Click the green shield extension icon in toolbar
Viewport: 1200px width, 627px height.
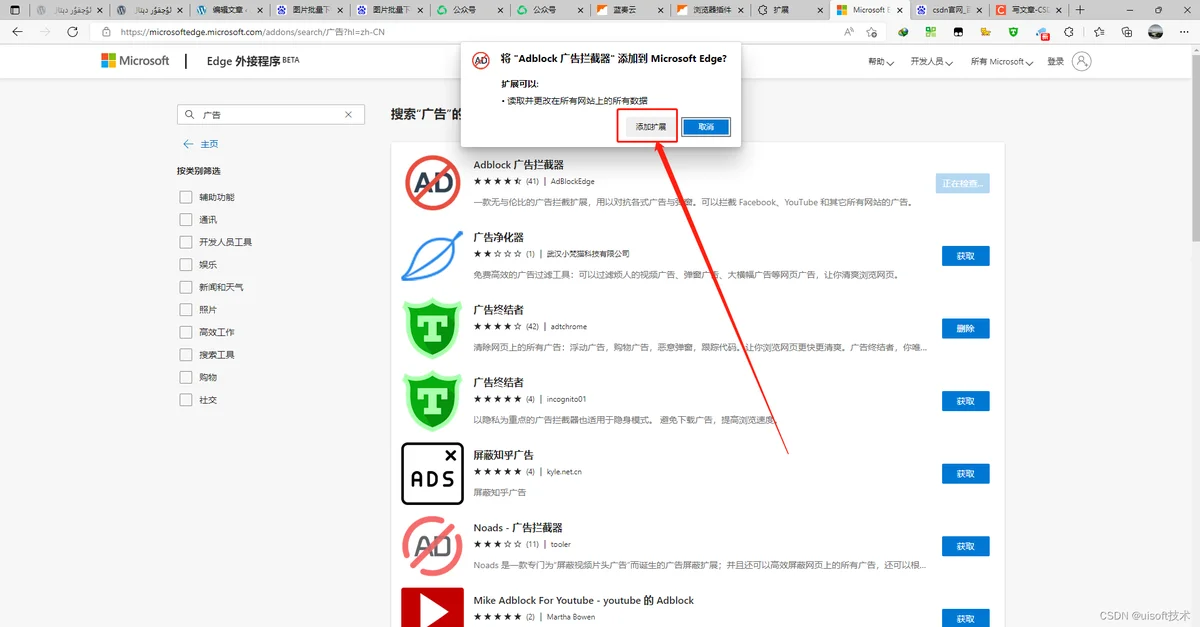[1013, 31]
